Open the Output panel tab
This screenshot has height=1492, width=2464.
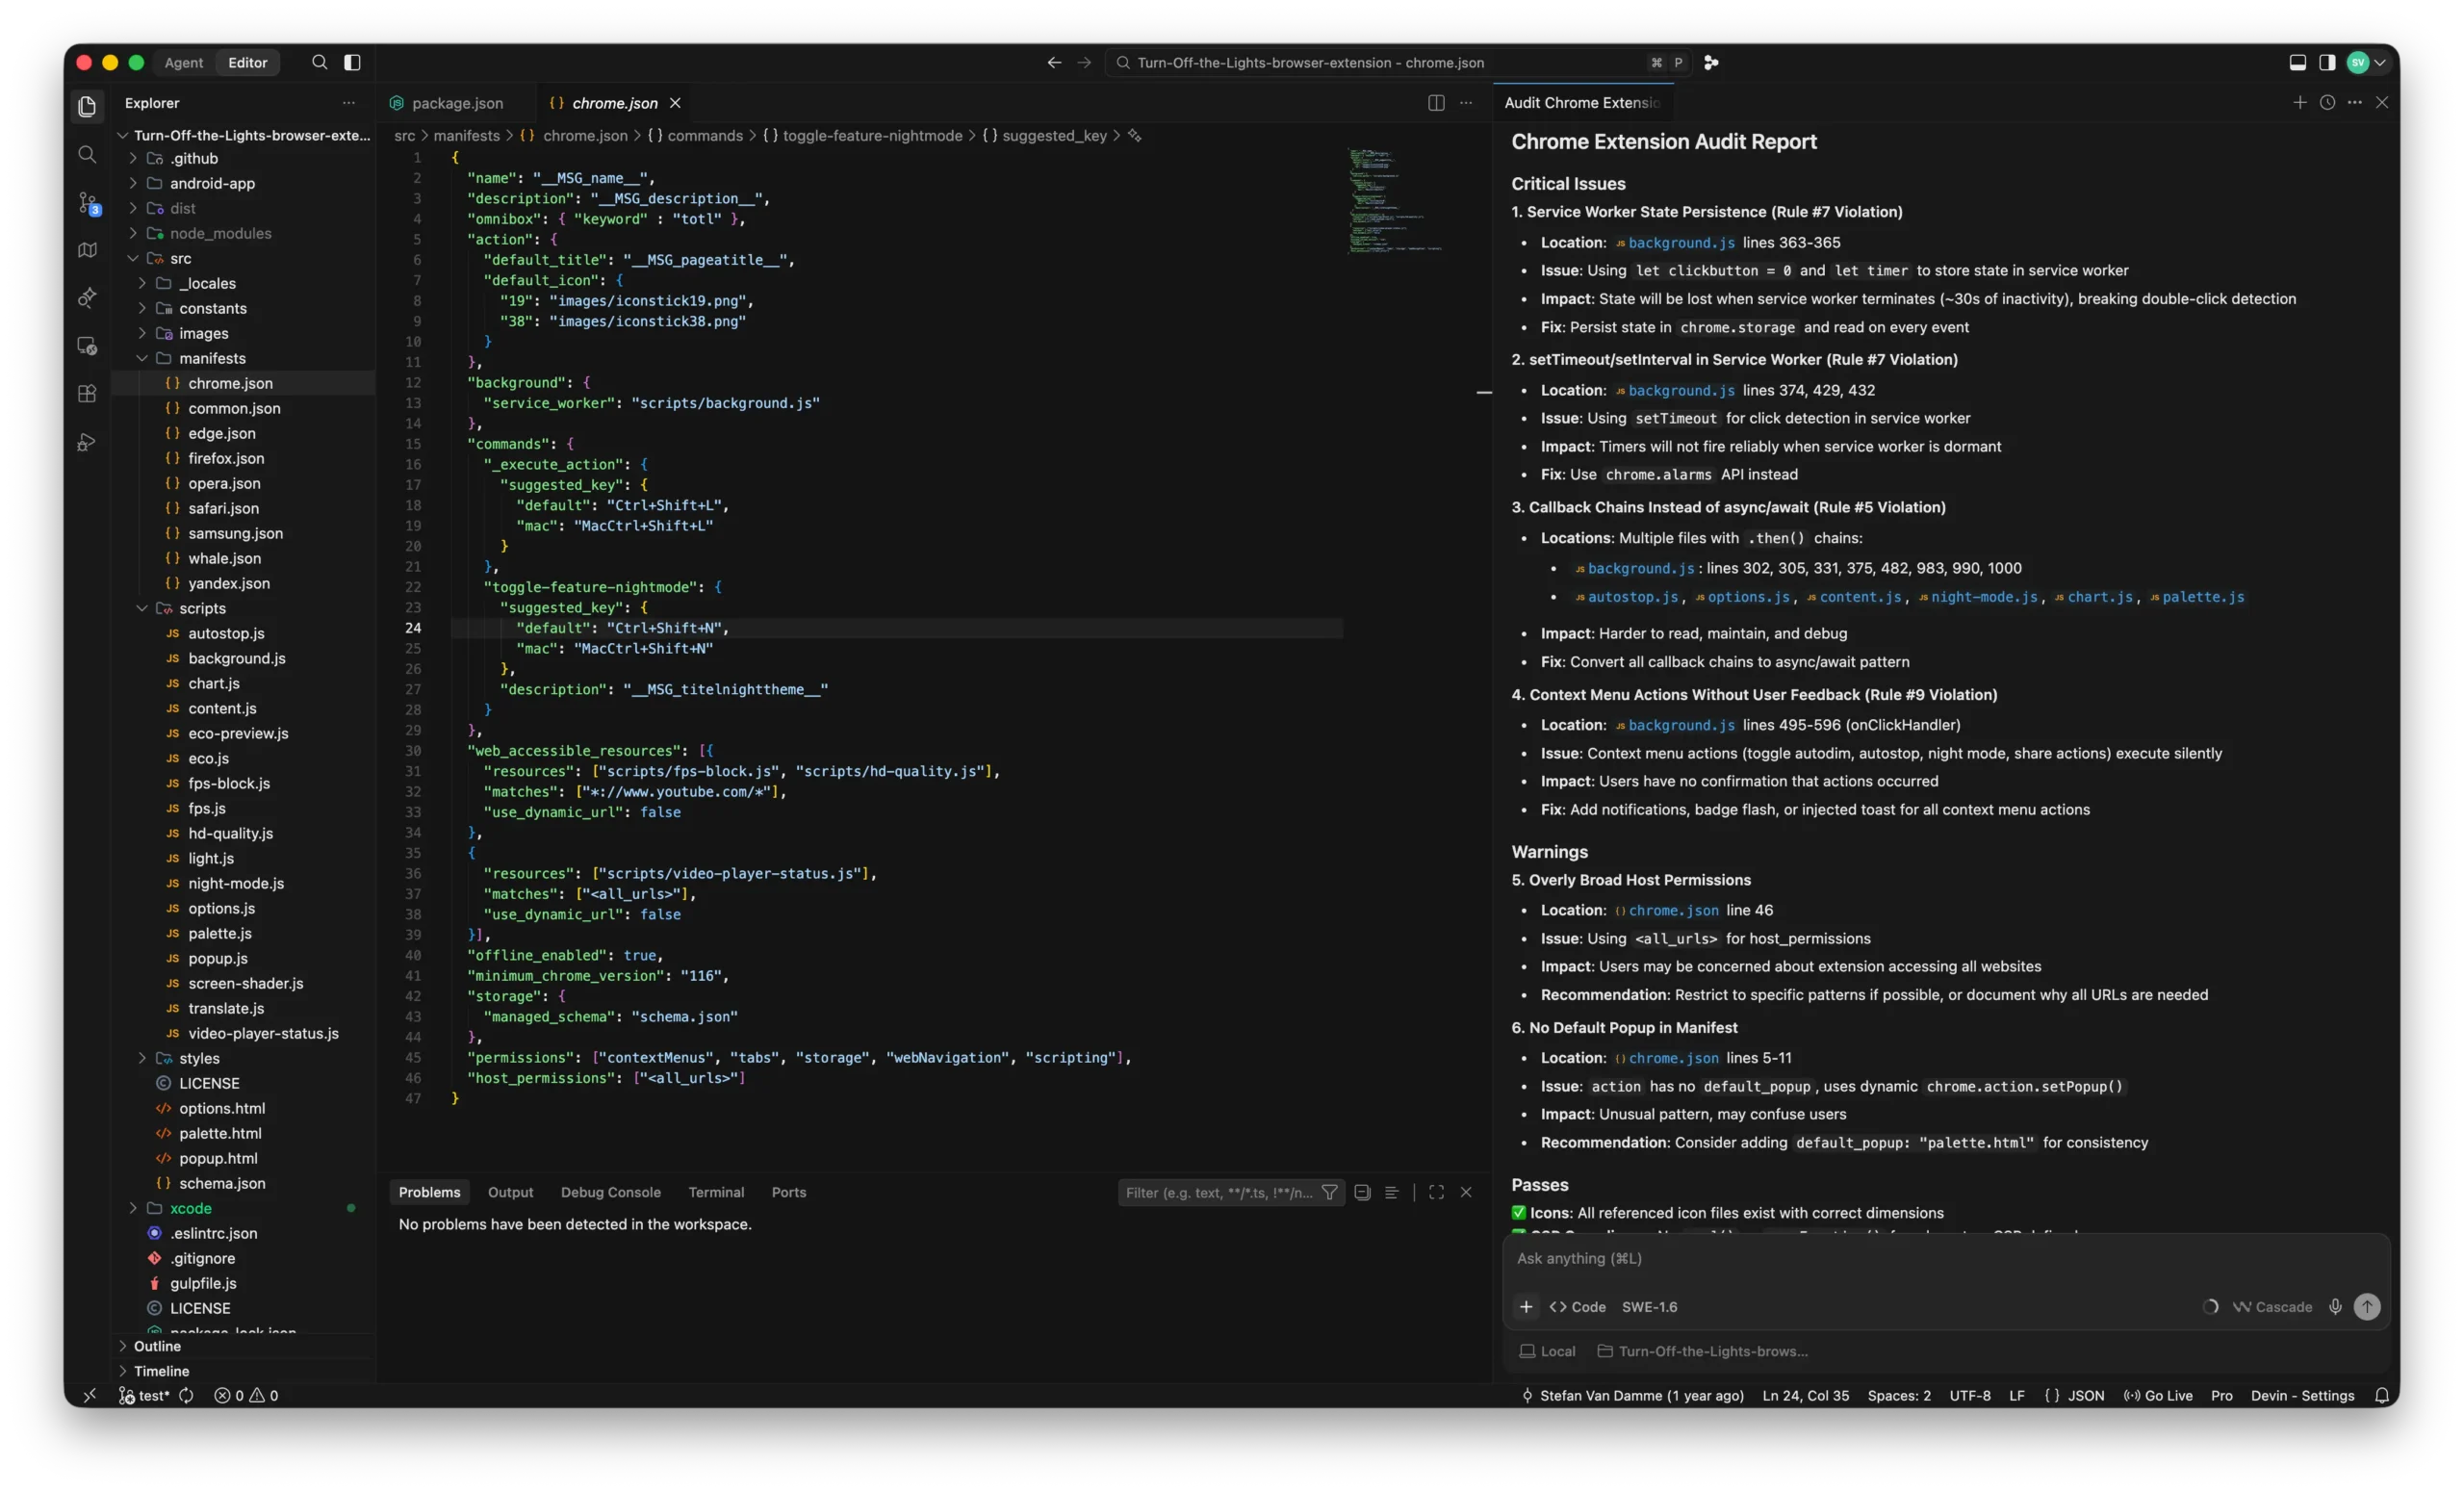click(510, 1192)
